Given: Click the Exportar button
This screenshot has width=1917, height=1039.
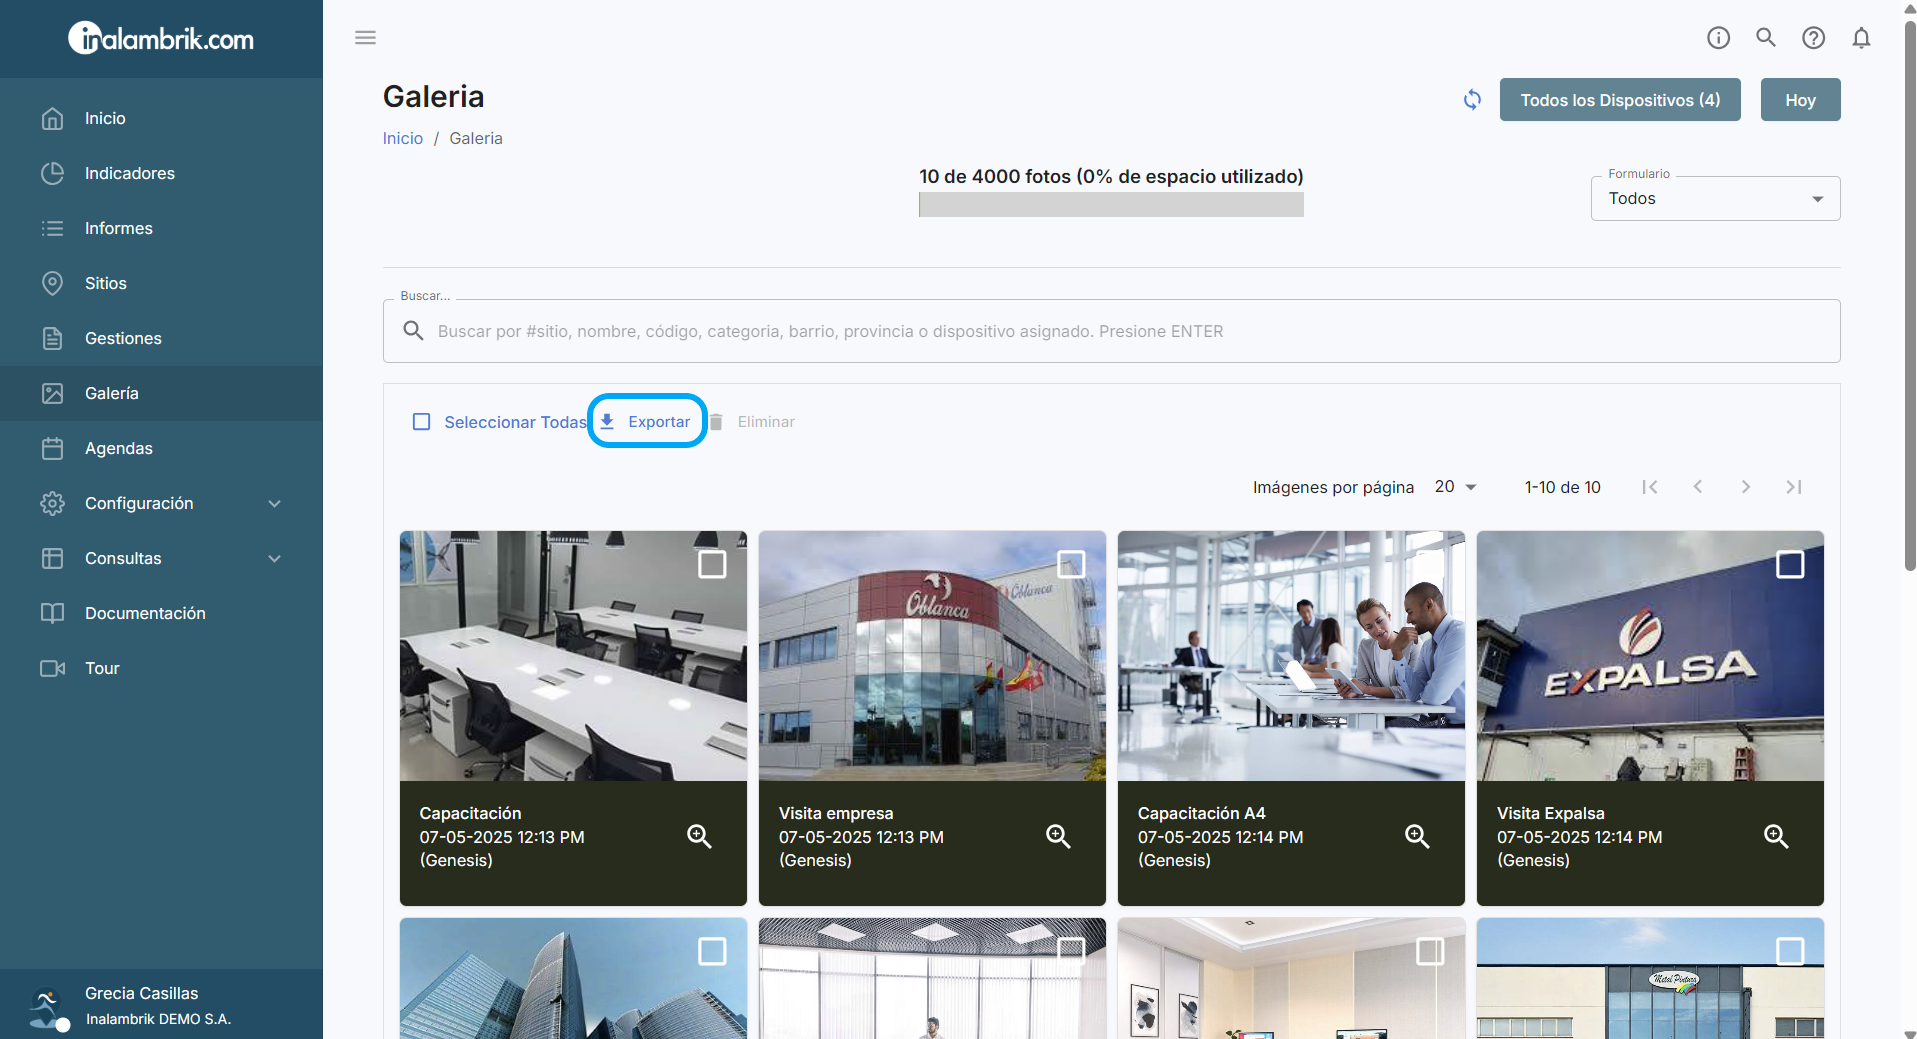Looking at the screenshot, I should click(x=647, y=422).
